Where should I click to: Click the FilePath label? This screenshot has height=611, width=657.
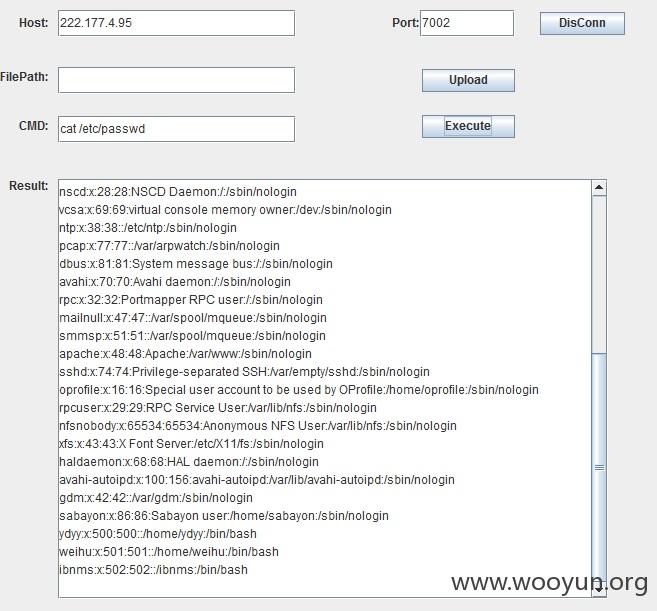(24, 77)
